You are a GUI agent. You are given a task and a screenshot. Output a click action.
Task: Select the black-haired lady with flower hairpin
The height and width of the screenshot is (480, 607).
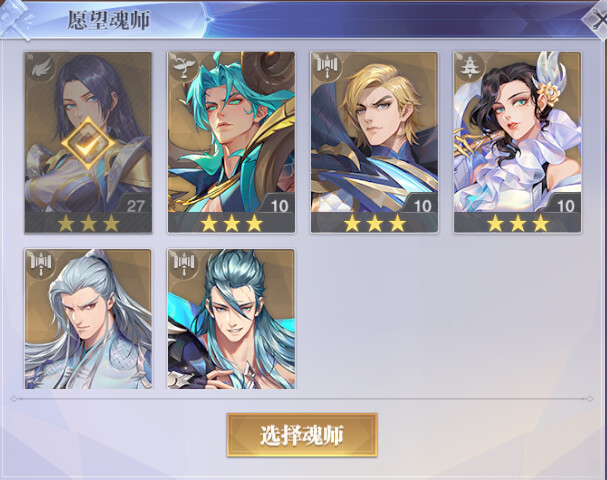pyautogui.click(x=517, y=143)
